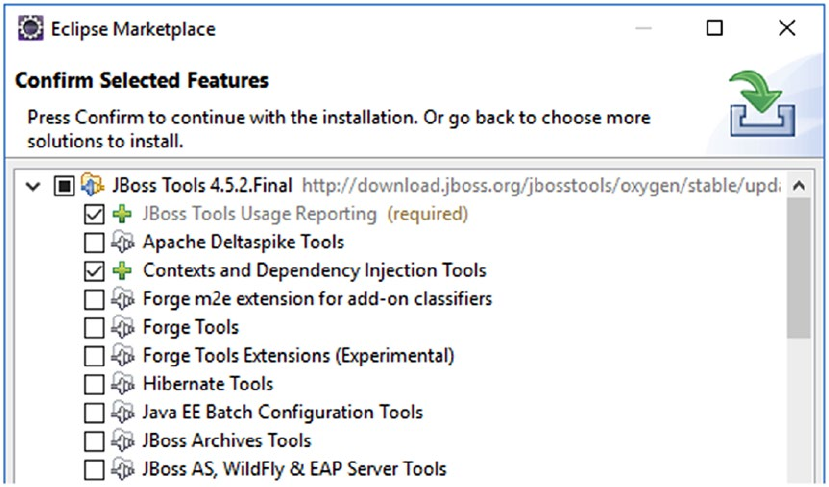Click the vertical scrollbar thumb of feature list
This screenshot has height=487, width=829.
pos(799,269)
